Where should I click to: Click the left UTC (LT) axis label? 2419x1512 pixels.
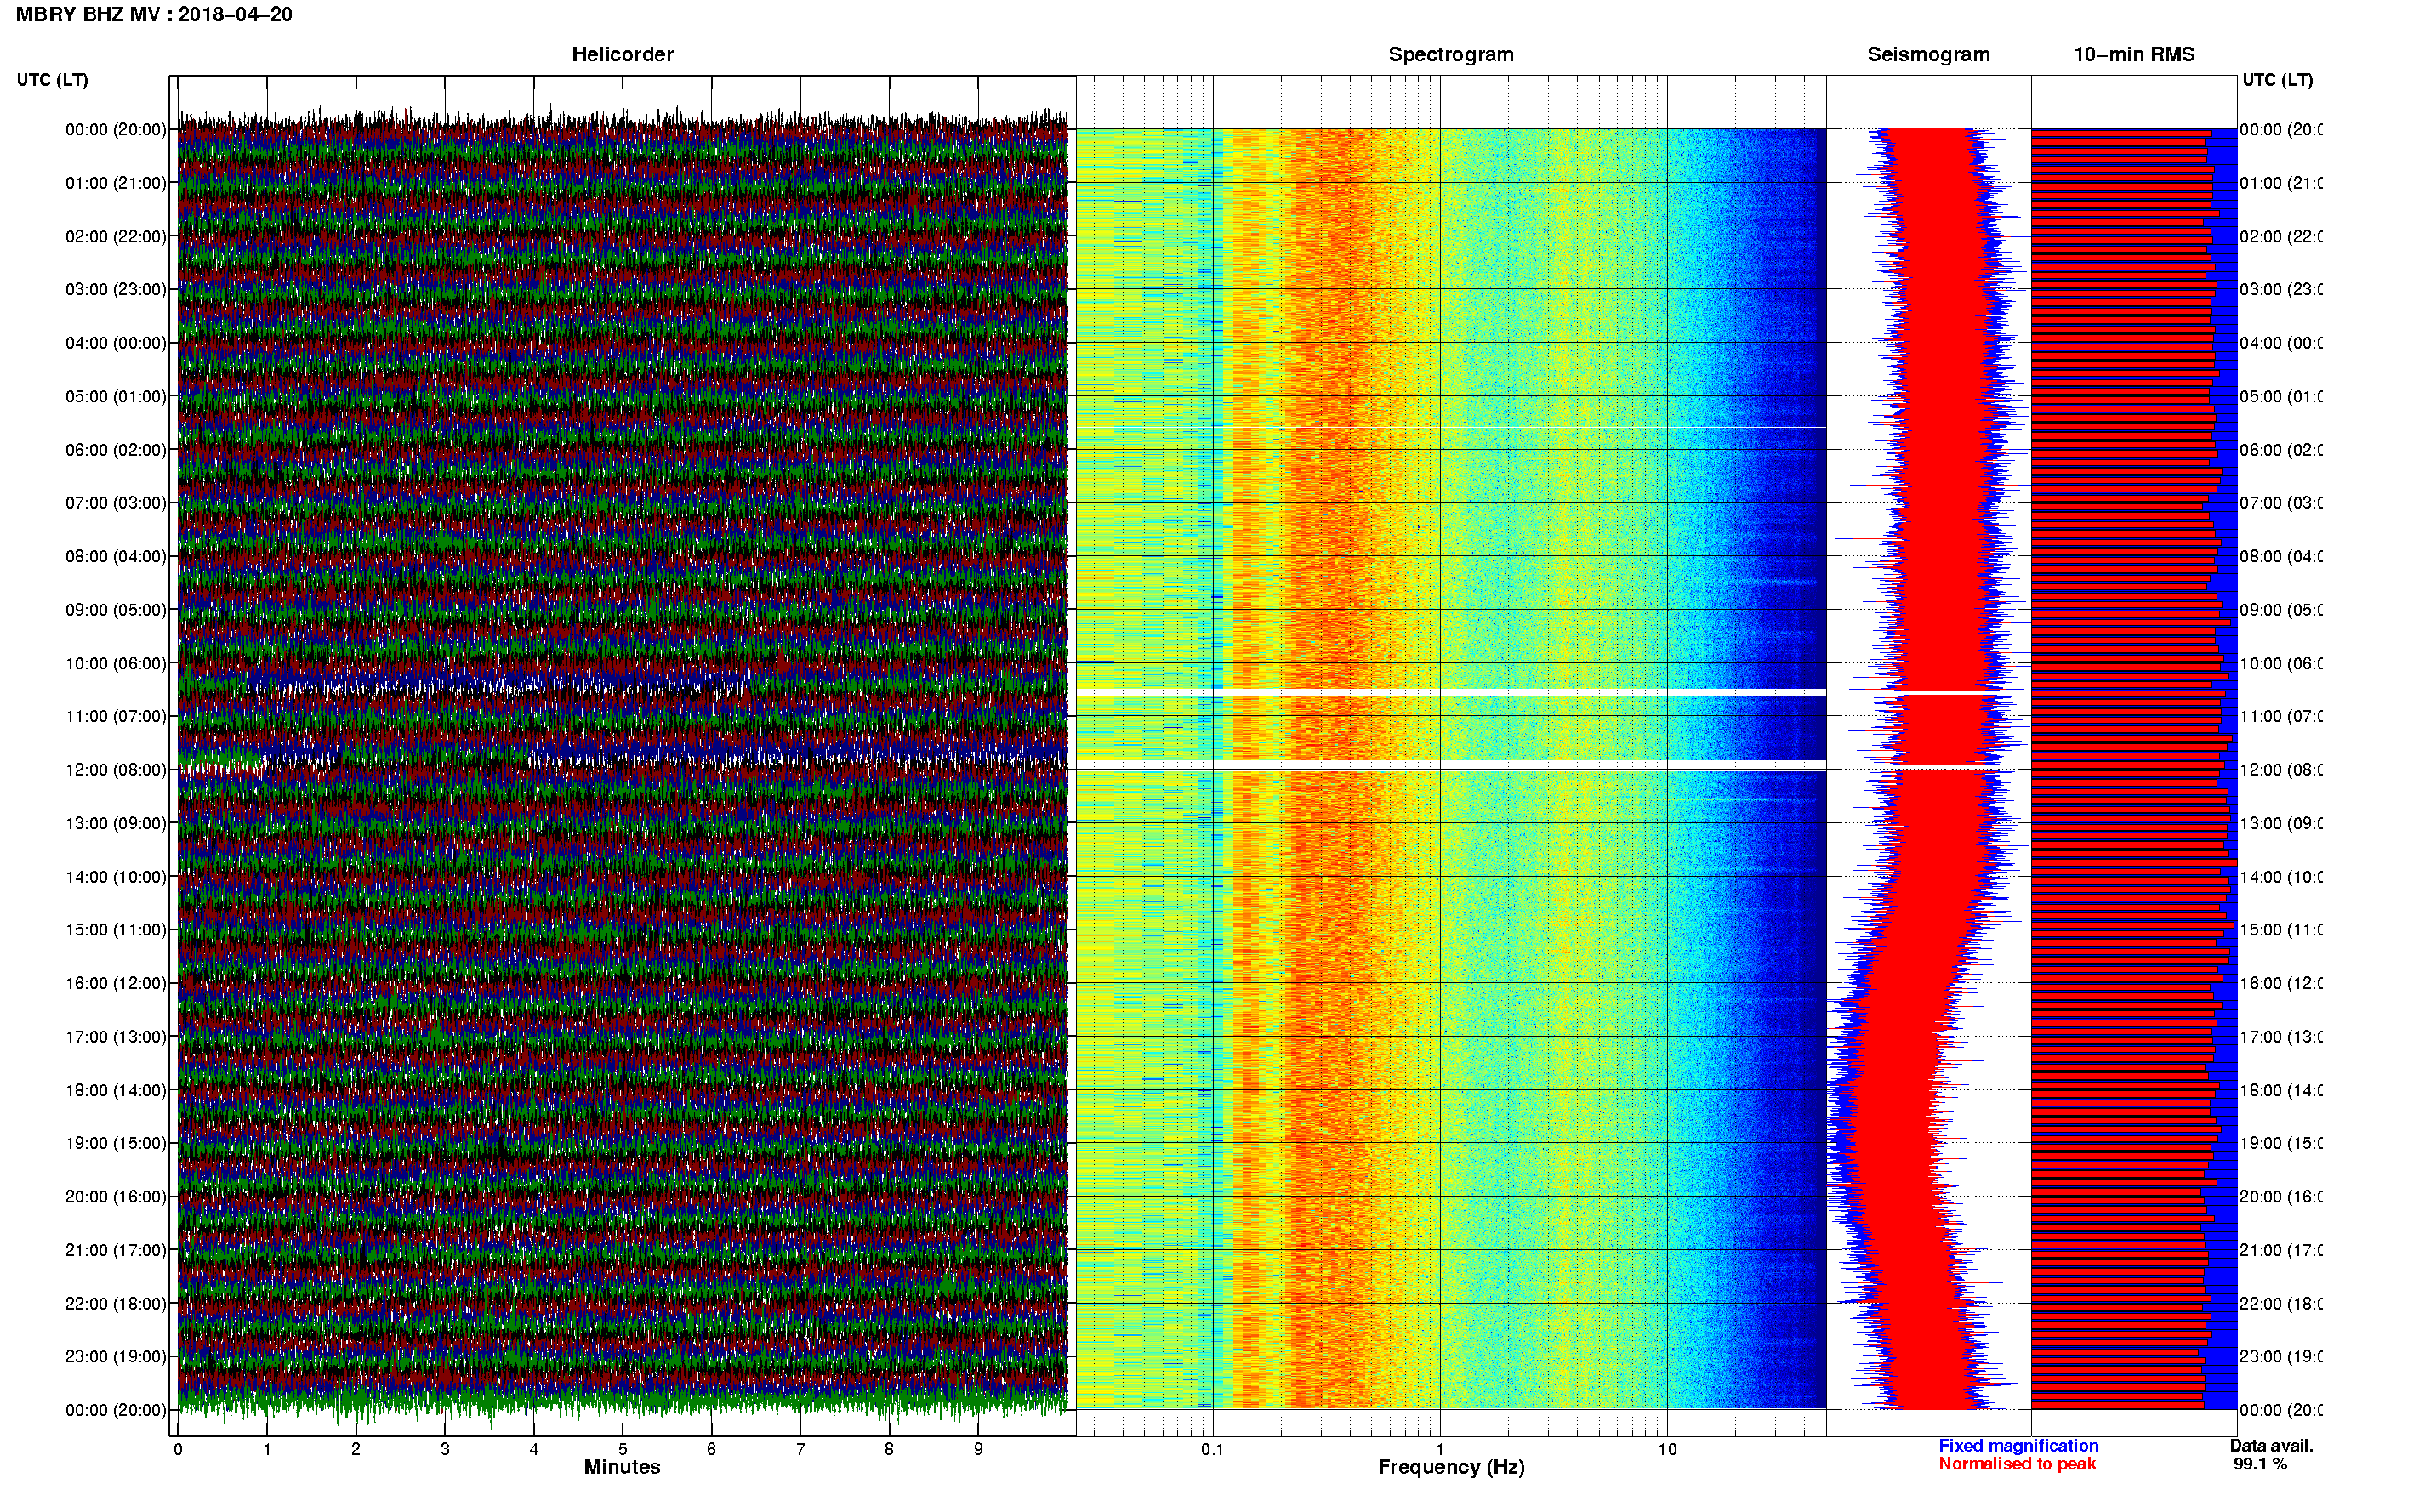coord(52,80)
